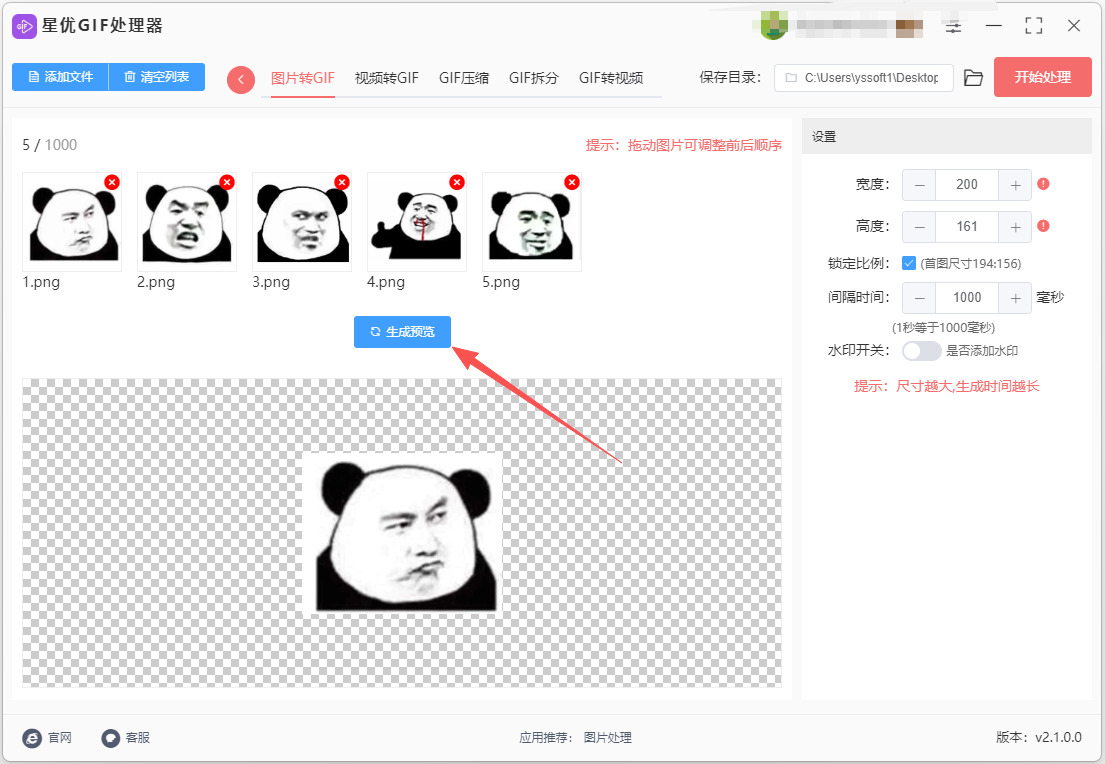Click the user avatar in title bar
This screenshot has width=1105, height=764.
773,26
